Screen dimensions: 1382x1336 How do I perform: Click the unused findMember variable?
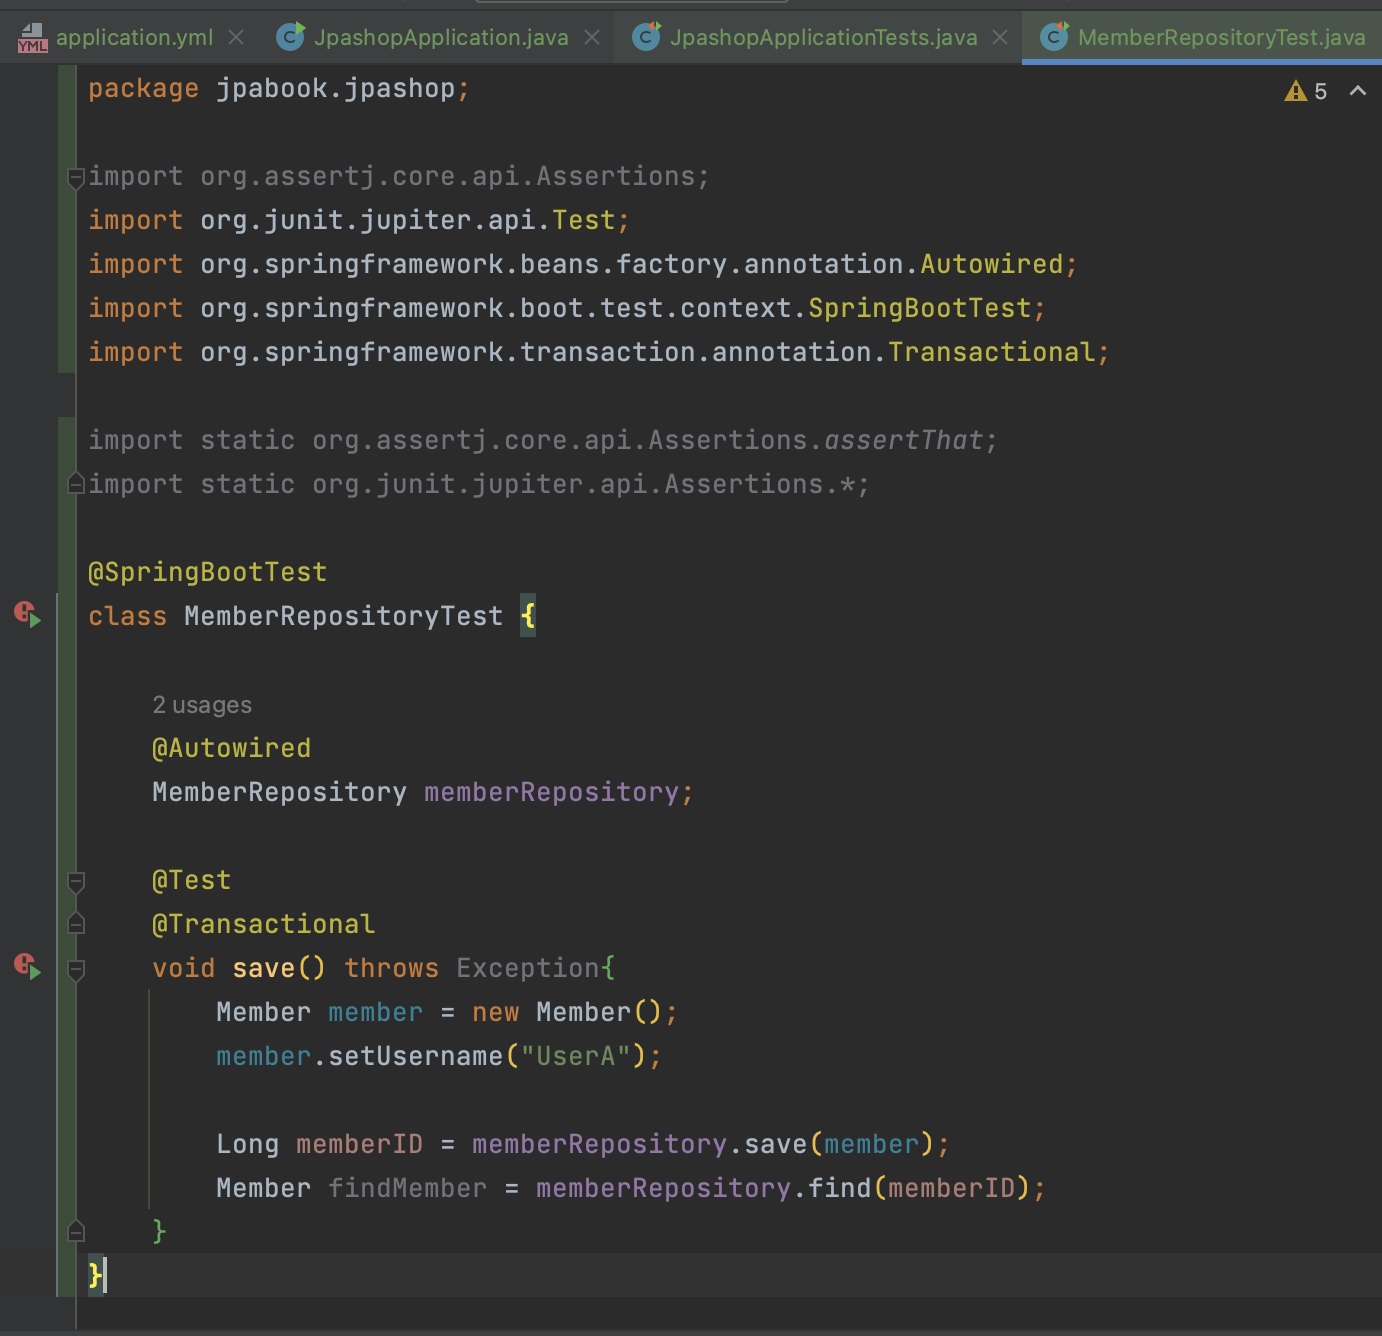tap(408, 1188)
